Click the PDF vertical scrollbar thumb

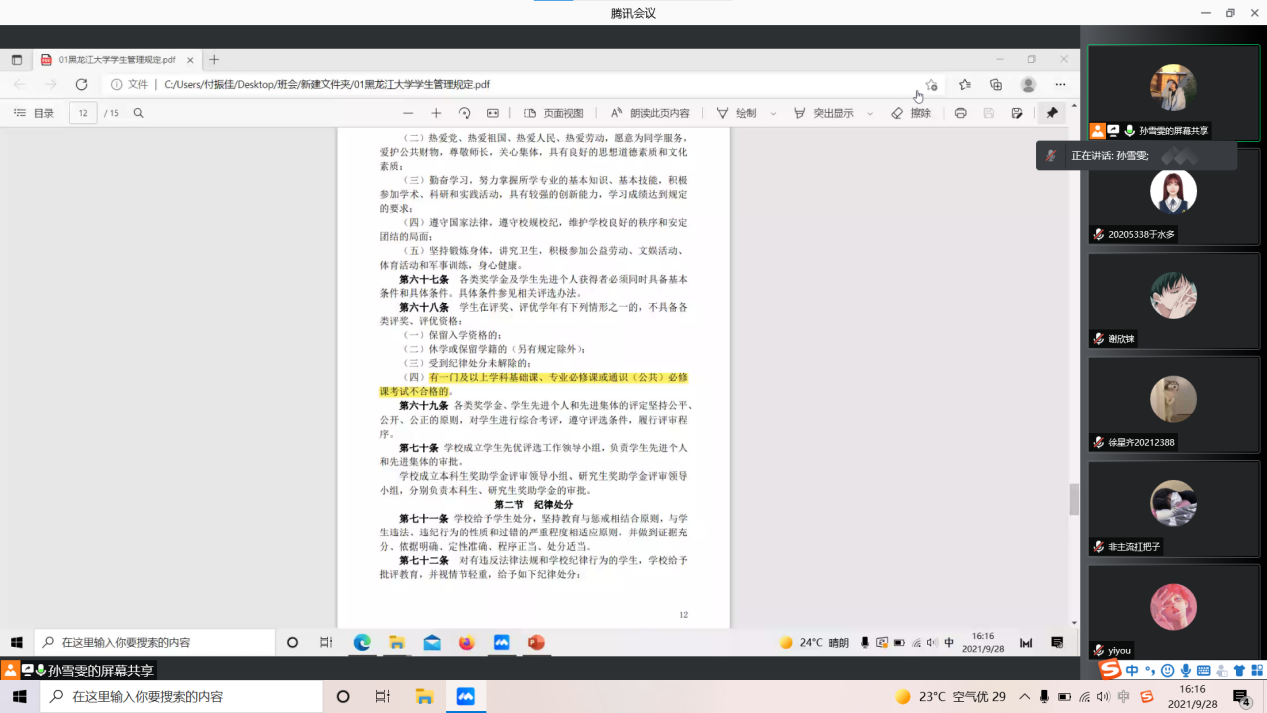coord(1074,499)
